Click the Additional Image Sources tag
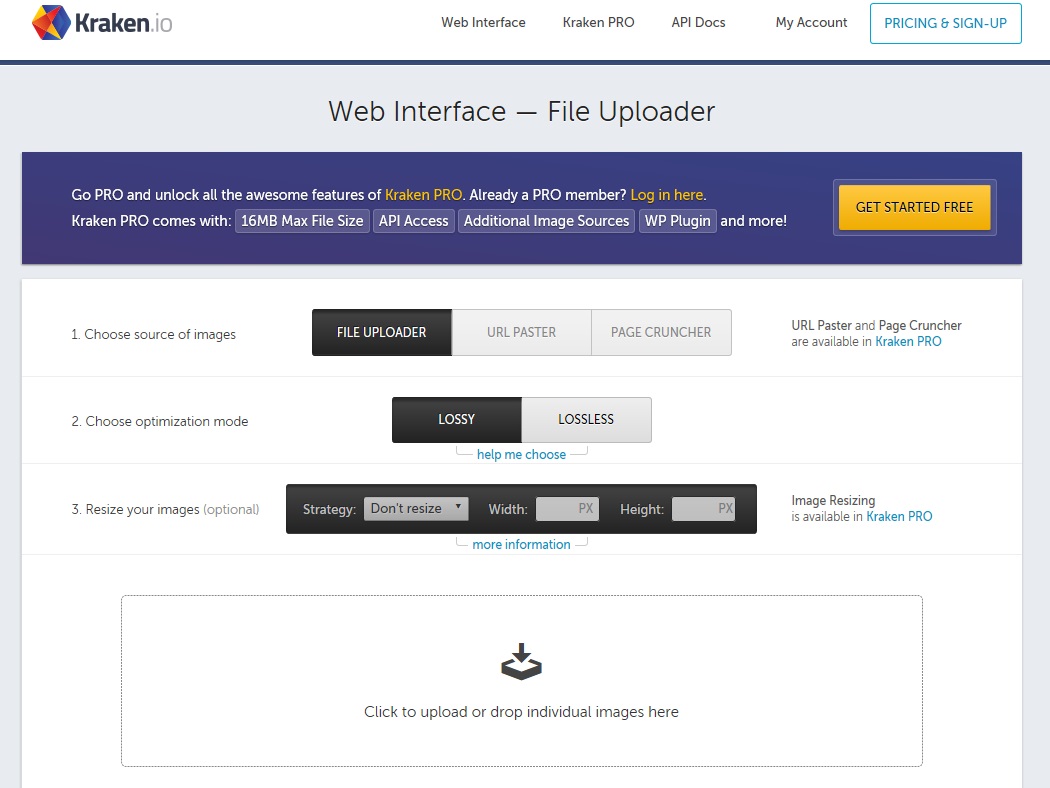Viewport: 1050px width, 788px height. tap(546, 221)
